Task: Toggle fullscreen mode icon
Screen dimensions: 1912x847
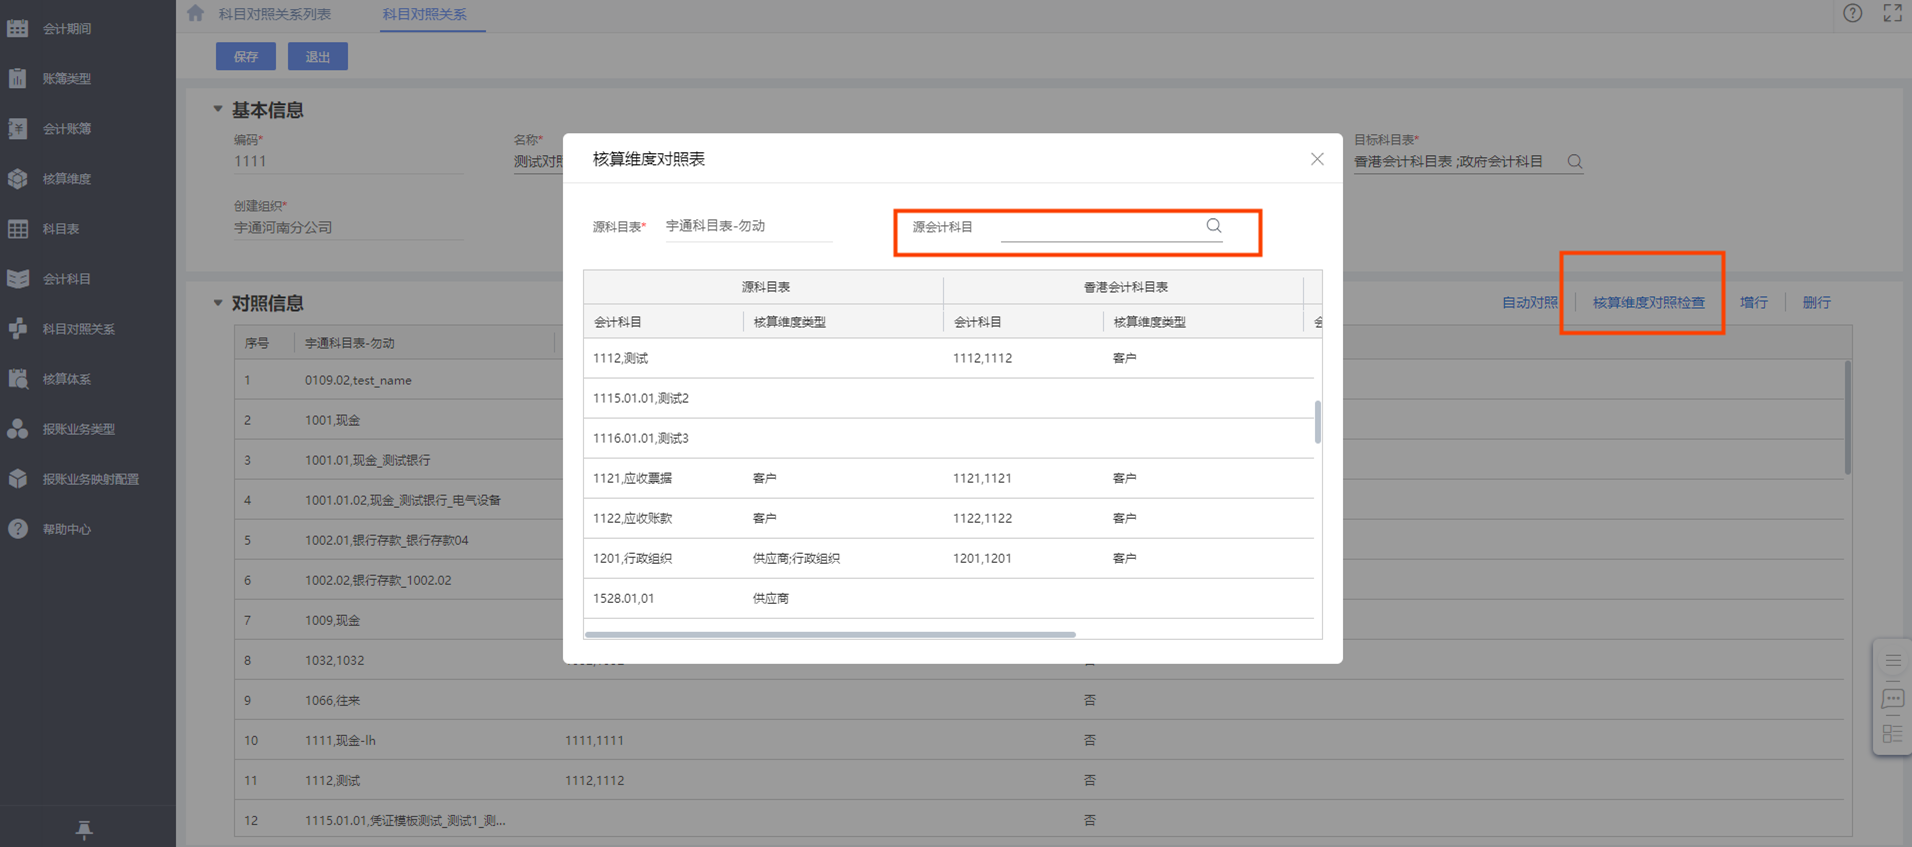Action: (1893, 13)
